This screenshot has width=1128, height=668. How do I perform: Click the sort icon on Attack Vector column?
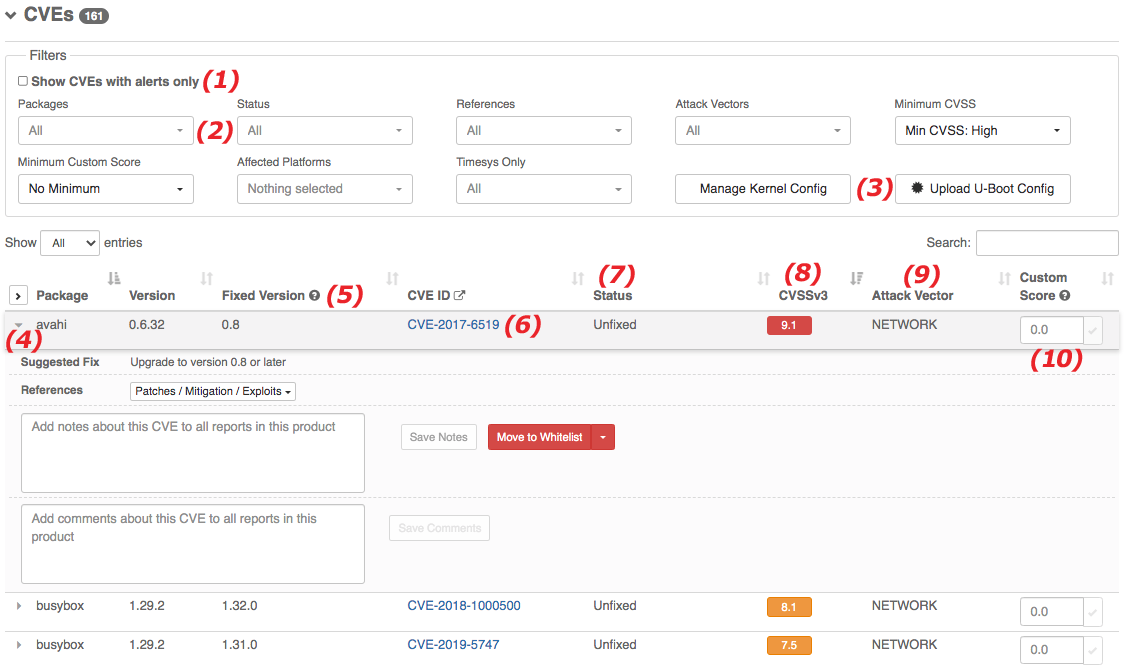(x=857, y=277)
